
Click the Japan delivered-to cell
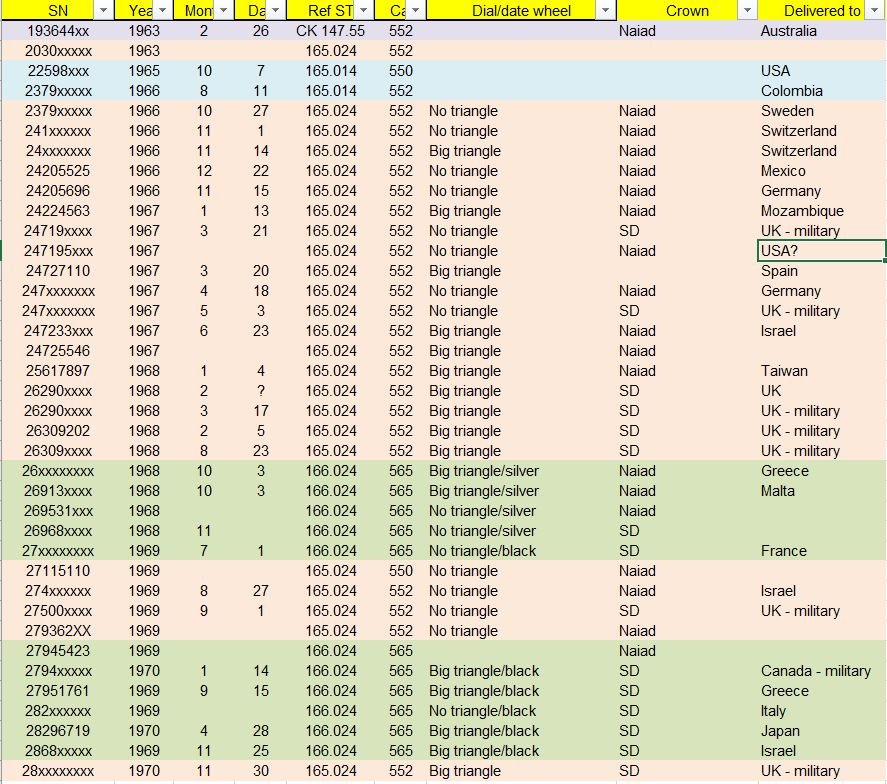click(781, 731)
